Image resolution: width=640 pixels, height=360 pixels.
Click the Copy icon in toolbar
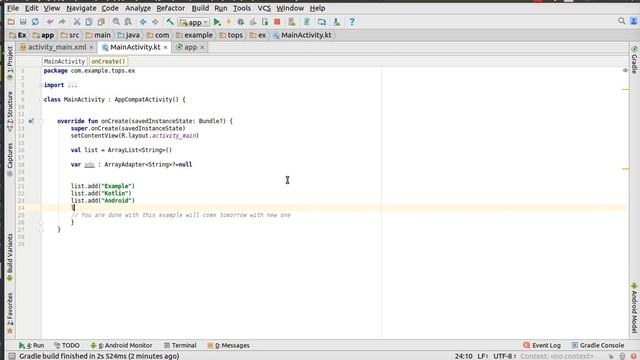(x=89, y=22)
